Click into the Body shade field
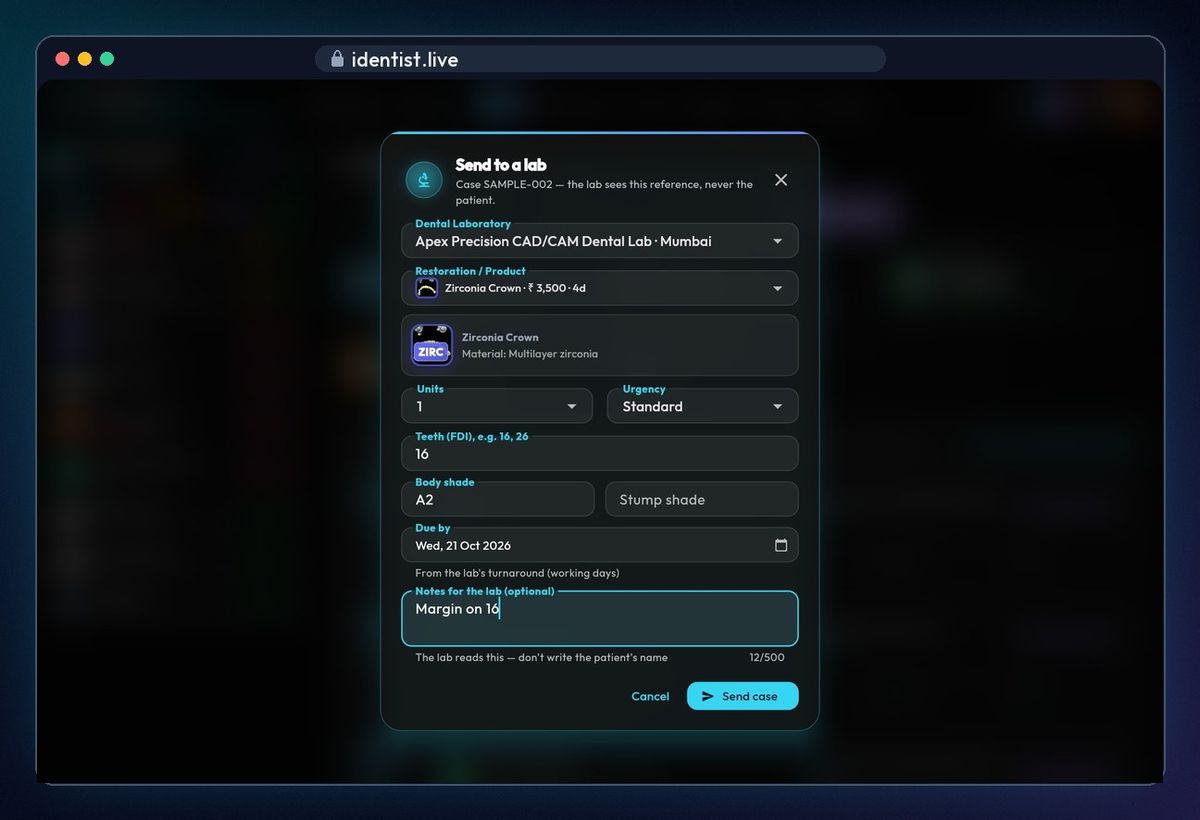The height and width of the screenshot is (820, 1200). point(497,499)
